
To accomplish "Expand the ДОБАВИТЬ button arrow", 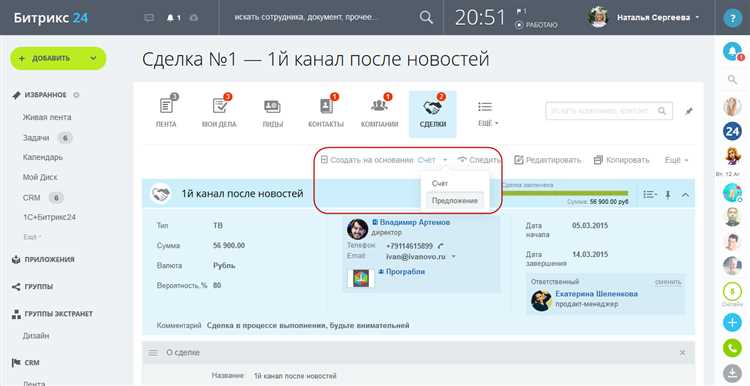I will click(93, 58).
